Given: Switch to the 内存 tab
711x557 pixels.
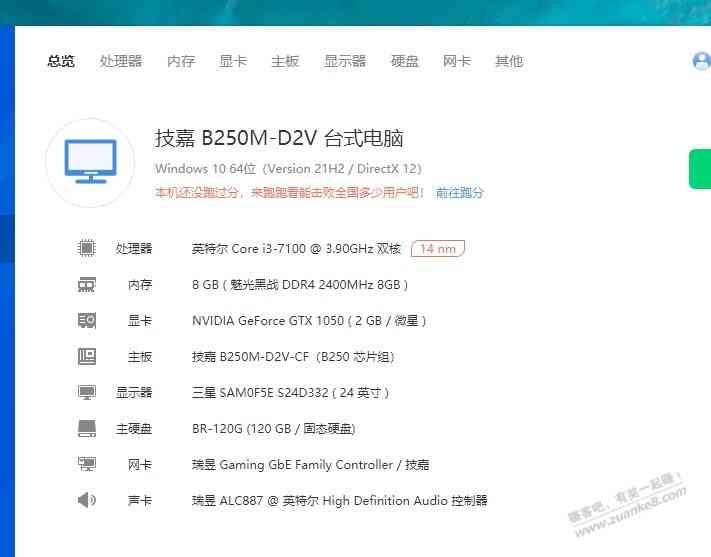Looking at the screenshot, I should [x=181, y=61].
